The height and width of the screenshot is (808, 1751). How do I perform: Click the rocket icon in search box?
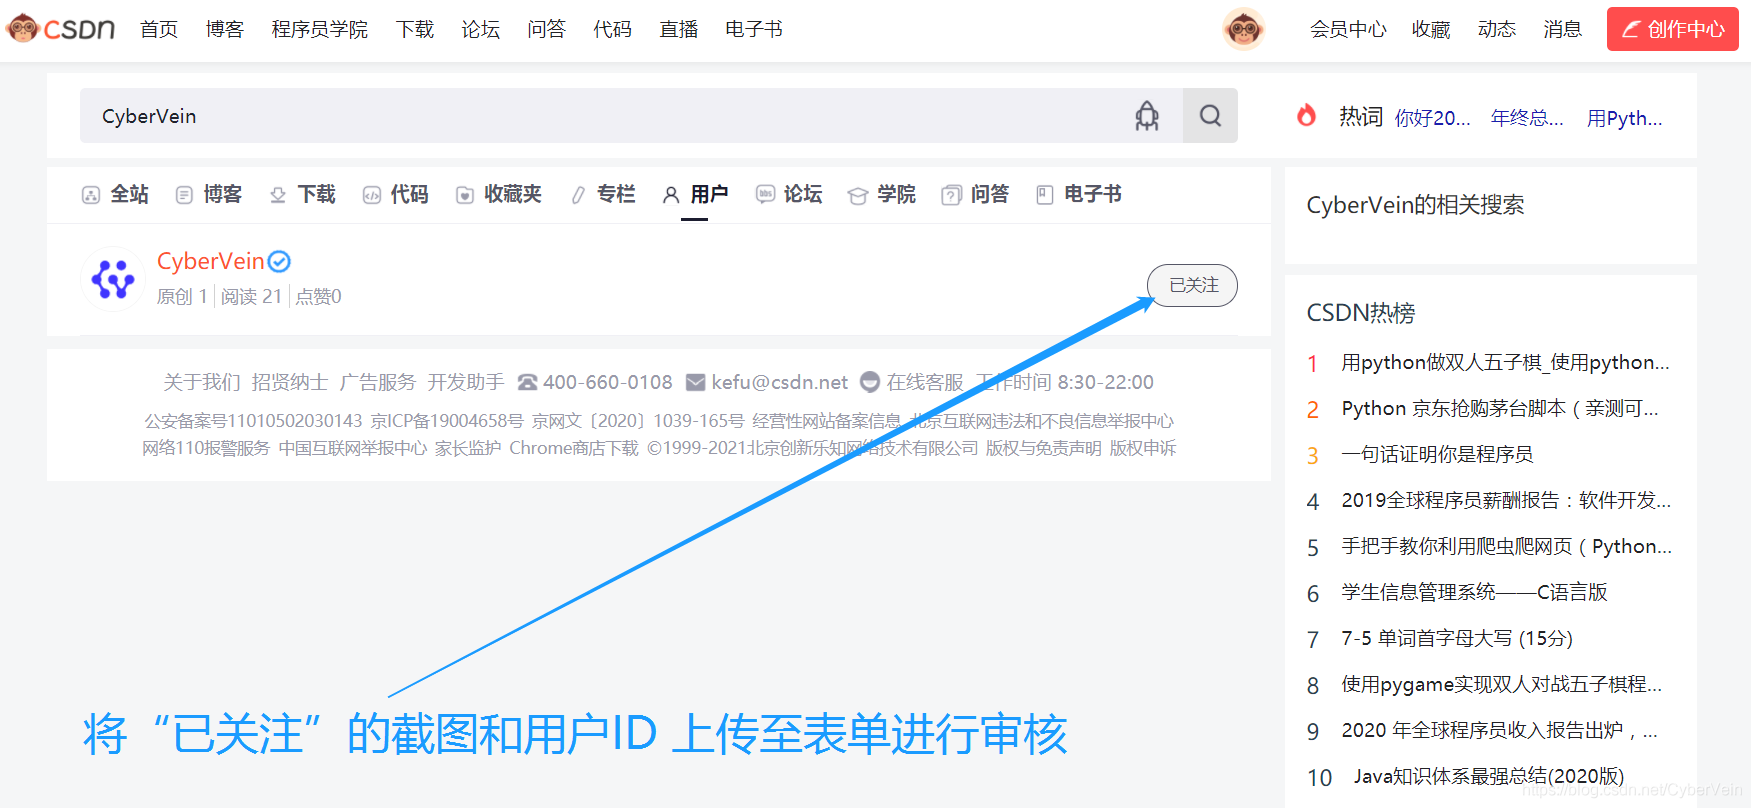1147,116
